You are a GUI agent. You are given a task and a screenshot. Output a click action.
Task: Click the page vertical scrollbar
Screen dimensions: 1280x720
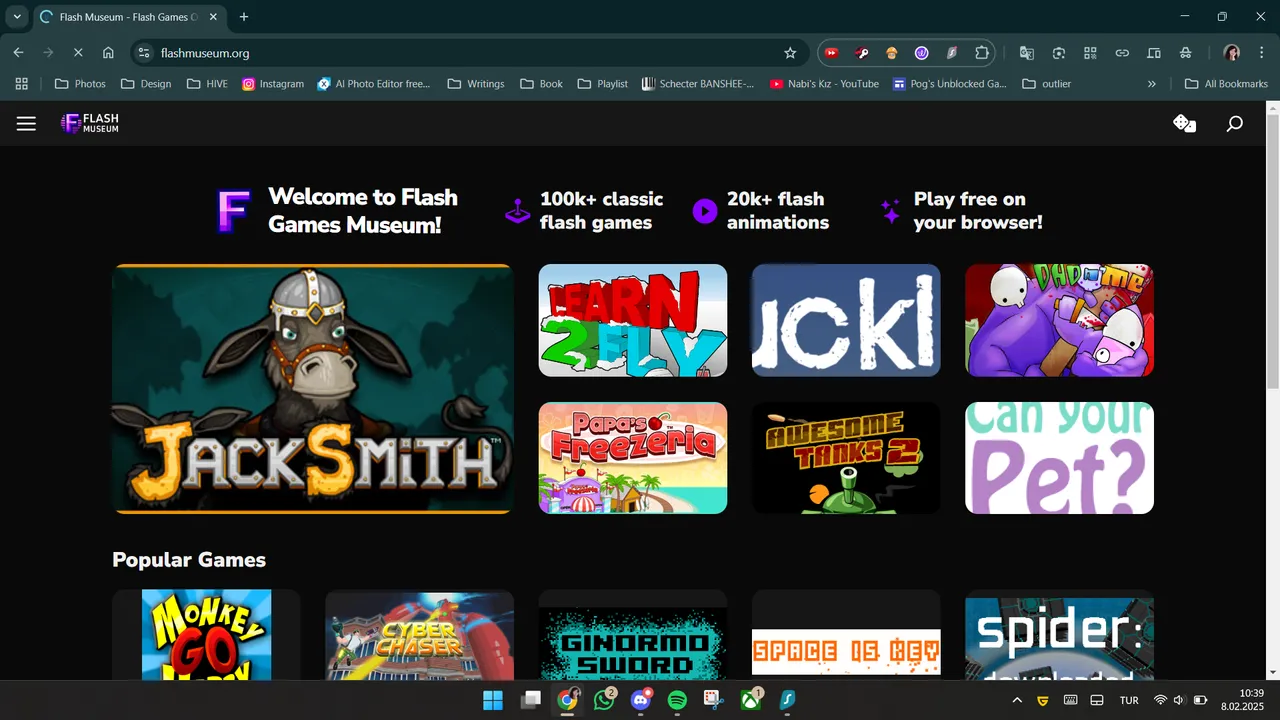pyautogui.click(x=1272, y=250)
